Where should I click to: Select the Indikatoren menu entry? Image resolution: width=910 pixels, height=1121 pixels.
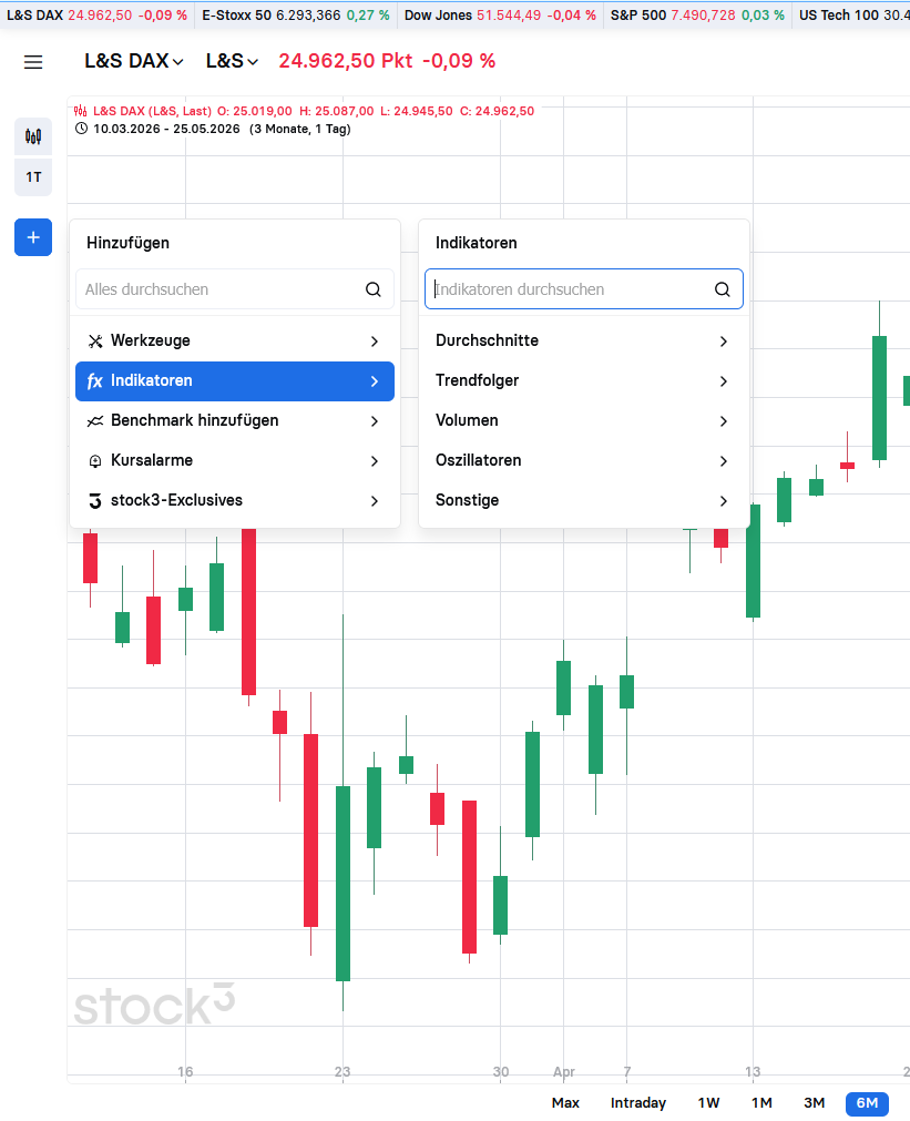(234, 381)
